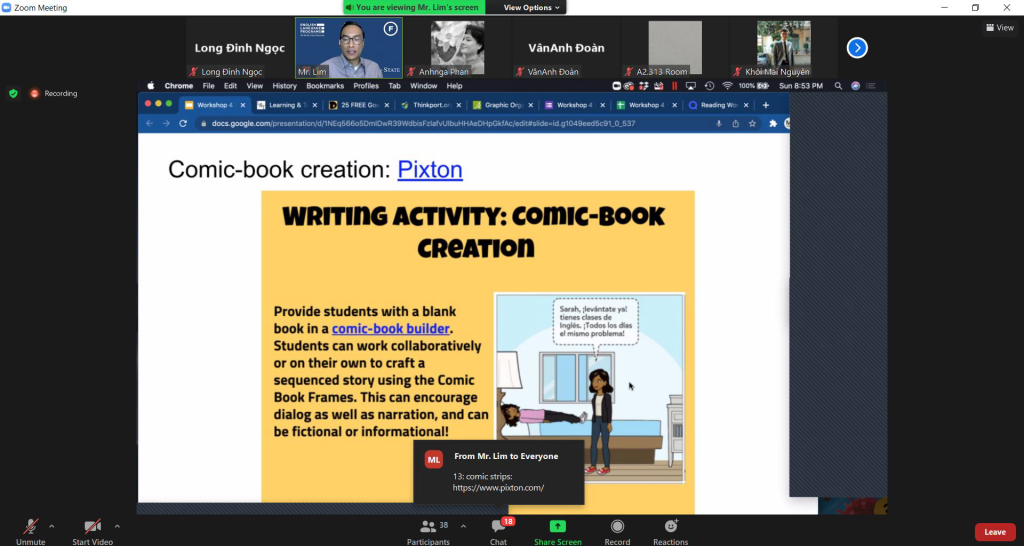Screen dimensions: 1024x546
Task: Open the File menu in shared screen
Action: (208, 86)
